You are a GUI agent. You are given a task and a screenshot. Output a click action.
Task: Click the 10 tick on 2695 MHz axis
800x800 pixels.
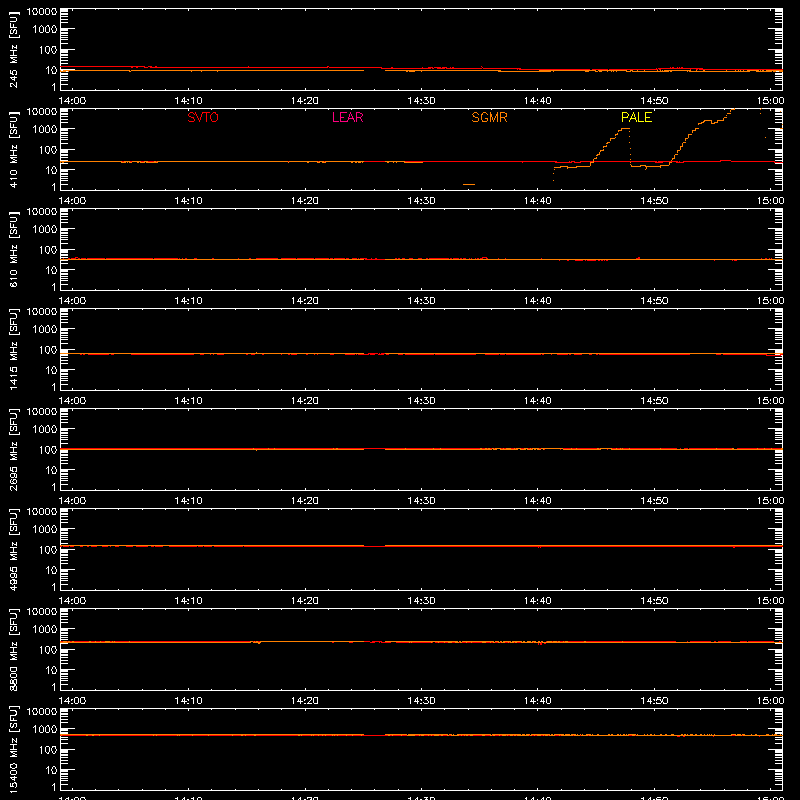(52, 470)
